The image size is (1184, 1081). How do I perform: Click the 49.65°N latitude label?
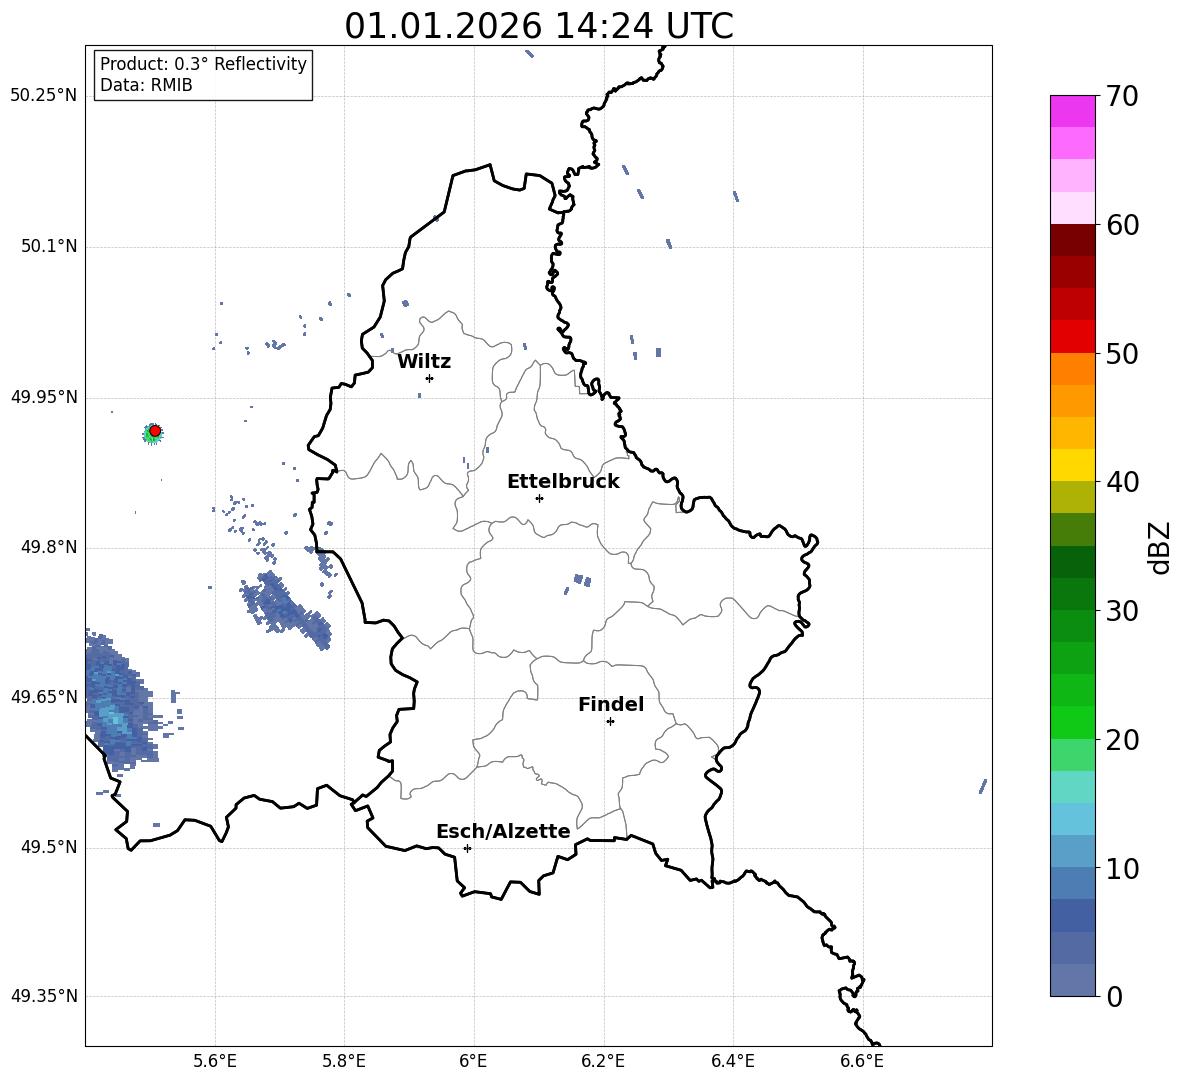coord(44,697)
